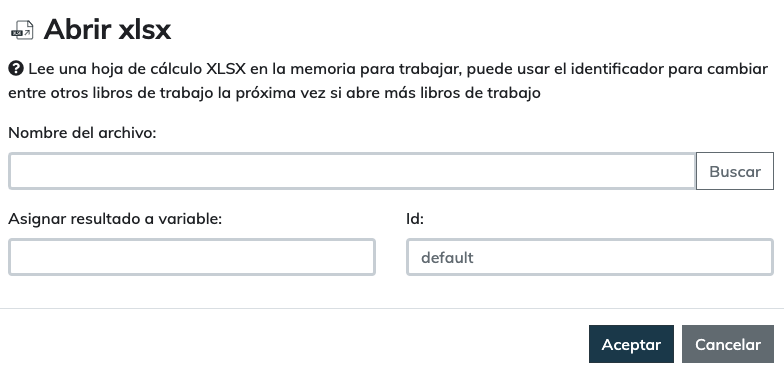The image size is (784, 371).
Task: Click the XLSX file icon beside the title
Action: click(x=22, y=30)
